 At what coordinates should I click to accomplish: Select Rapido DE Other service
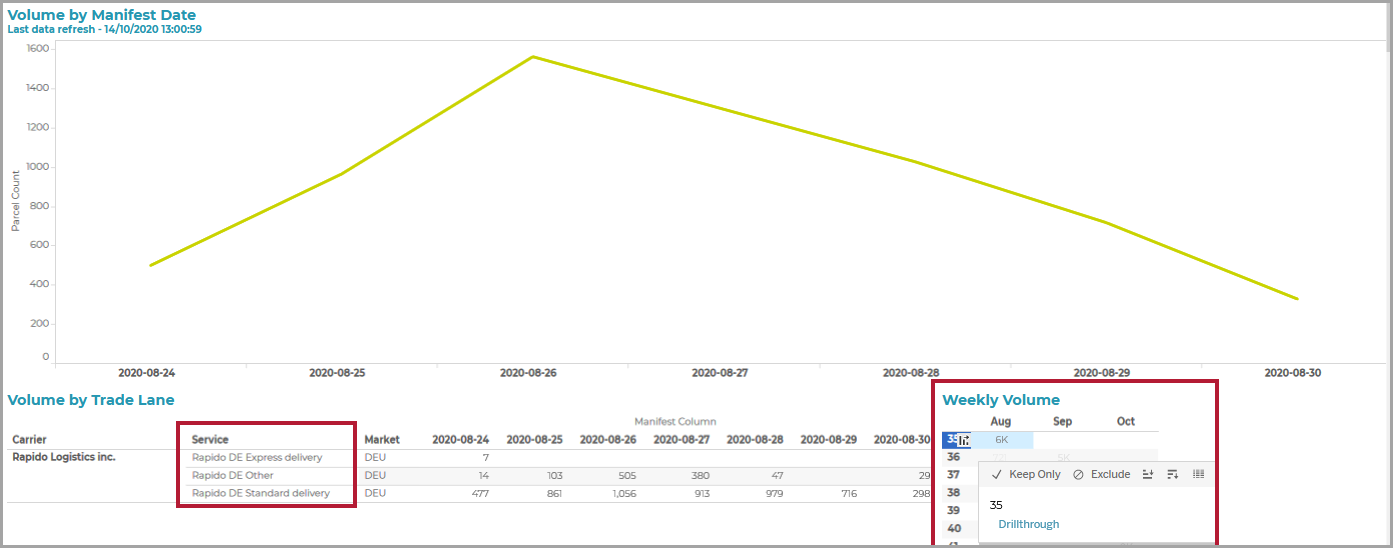tap(232, 475)
